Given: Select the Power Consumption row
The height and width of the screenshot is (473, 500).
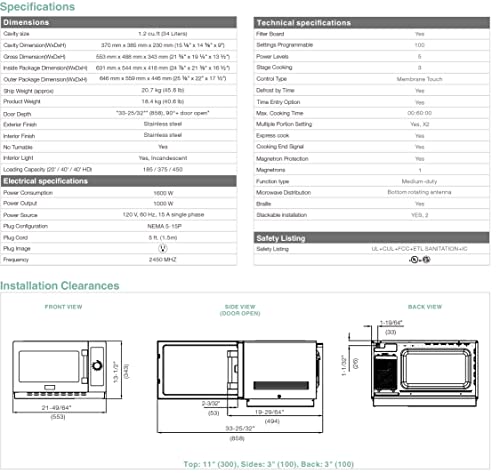Looking at the screenshot, I should point(119,193).
